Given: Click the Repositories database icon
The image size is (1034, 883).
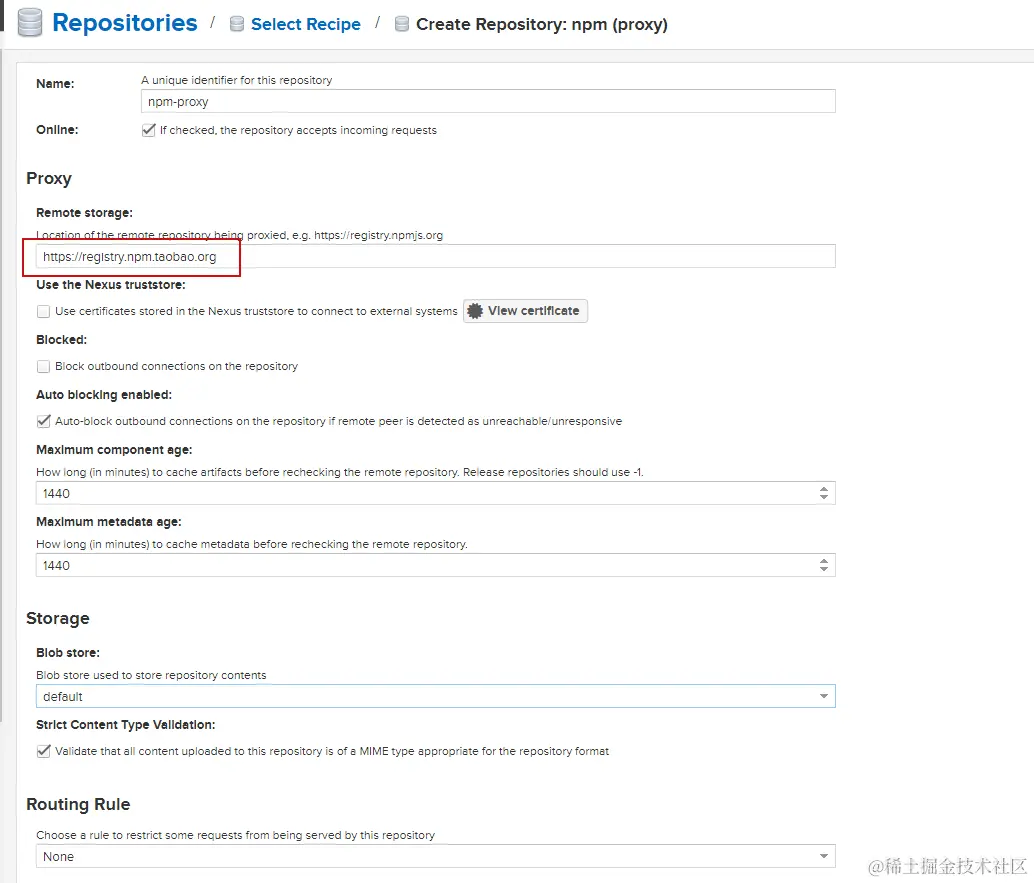Looking at the screenshot, I should click(31, 22).
